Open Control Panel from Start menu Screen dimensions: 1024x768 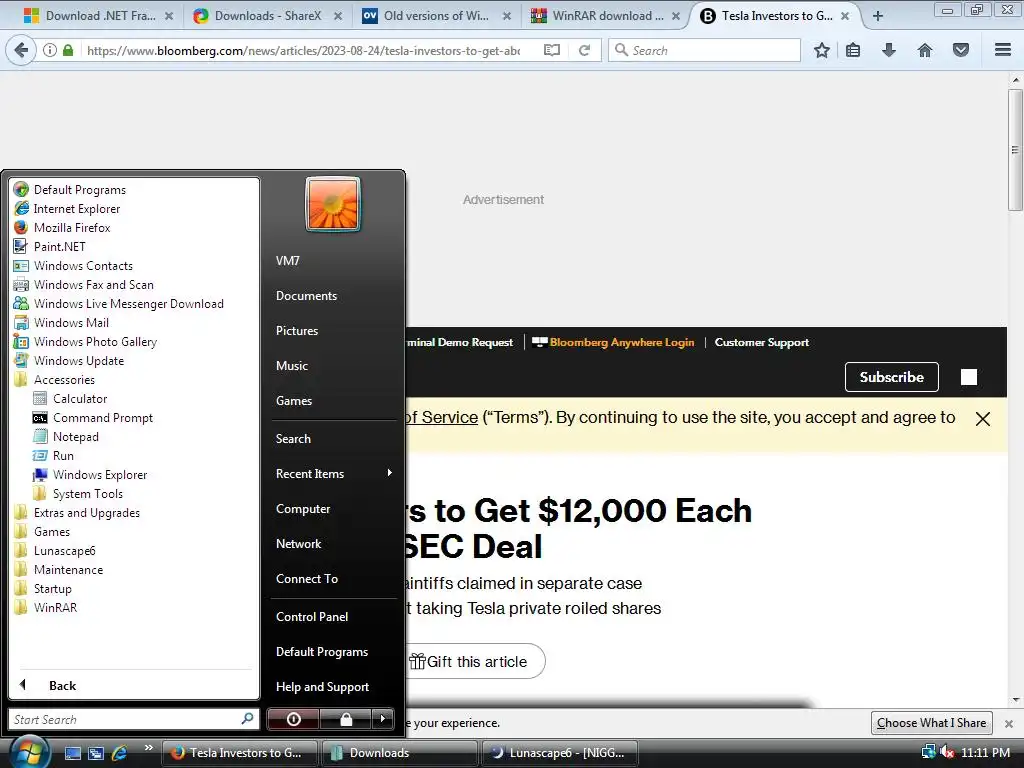point(312,617)
